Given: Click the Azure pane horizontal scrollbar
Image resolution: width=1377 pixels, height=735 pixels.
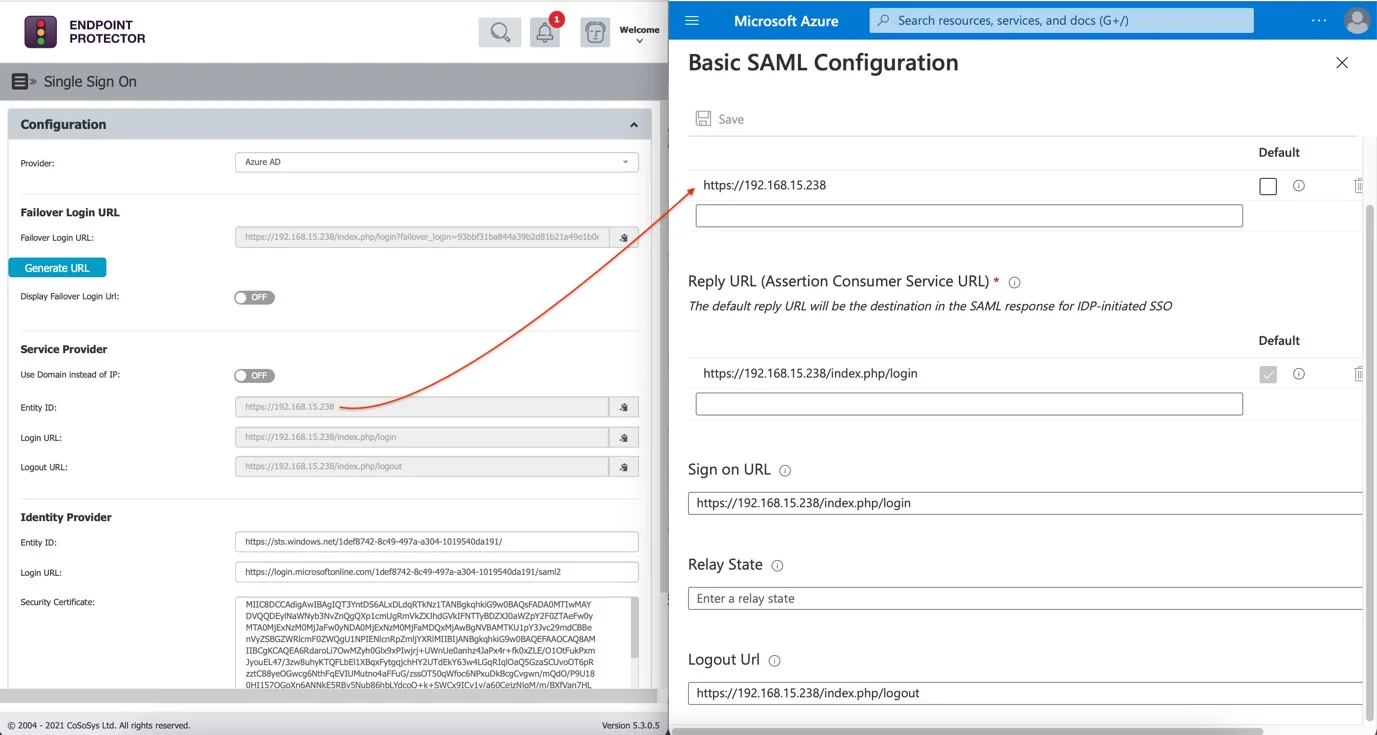Looking at the screenshot, I should tap(967, 730).
